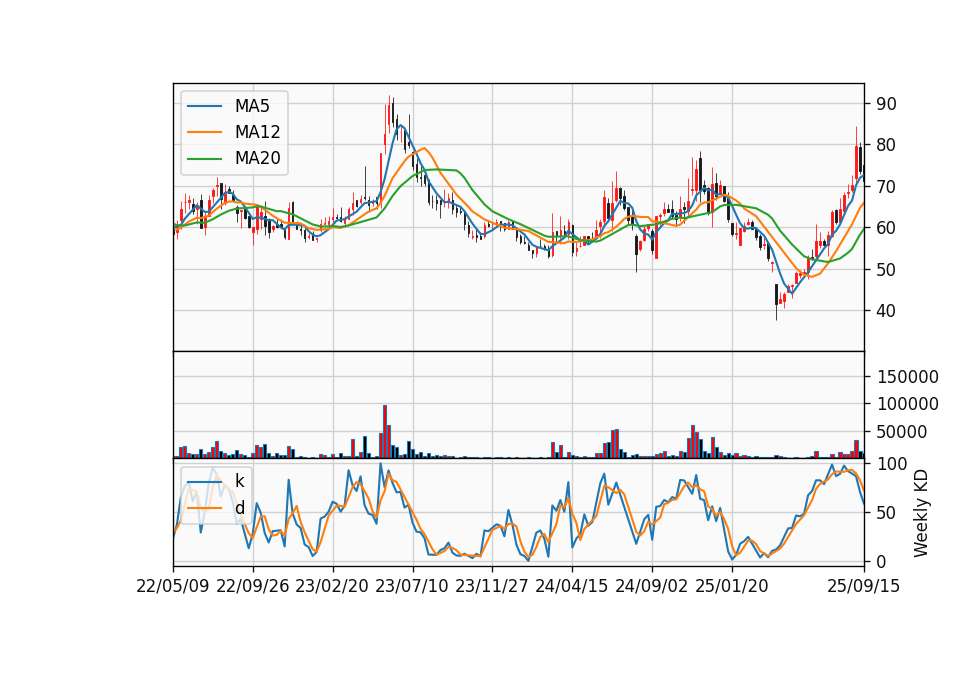Click the green MA20 legend line sample

click(x=204, y=159)
